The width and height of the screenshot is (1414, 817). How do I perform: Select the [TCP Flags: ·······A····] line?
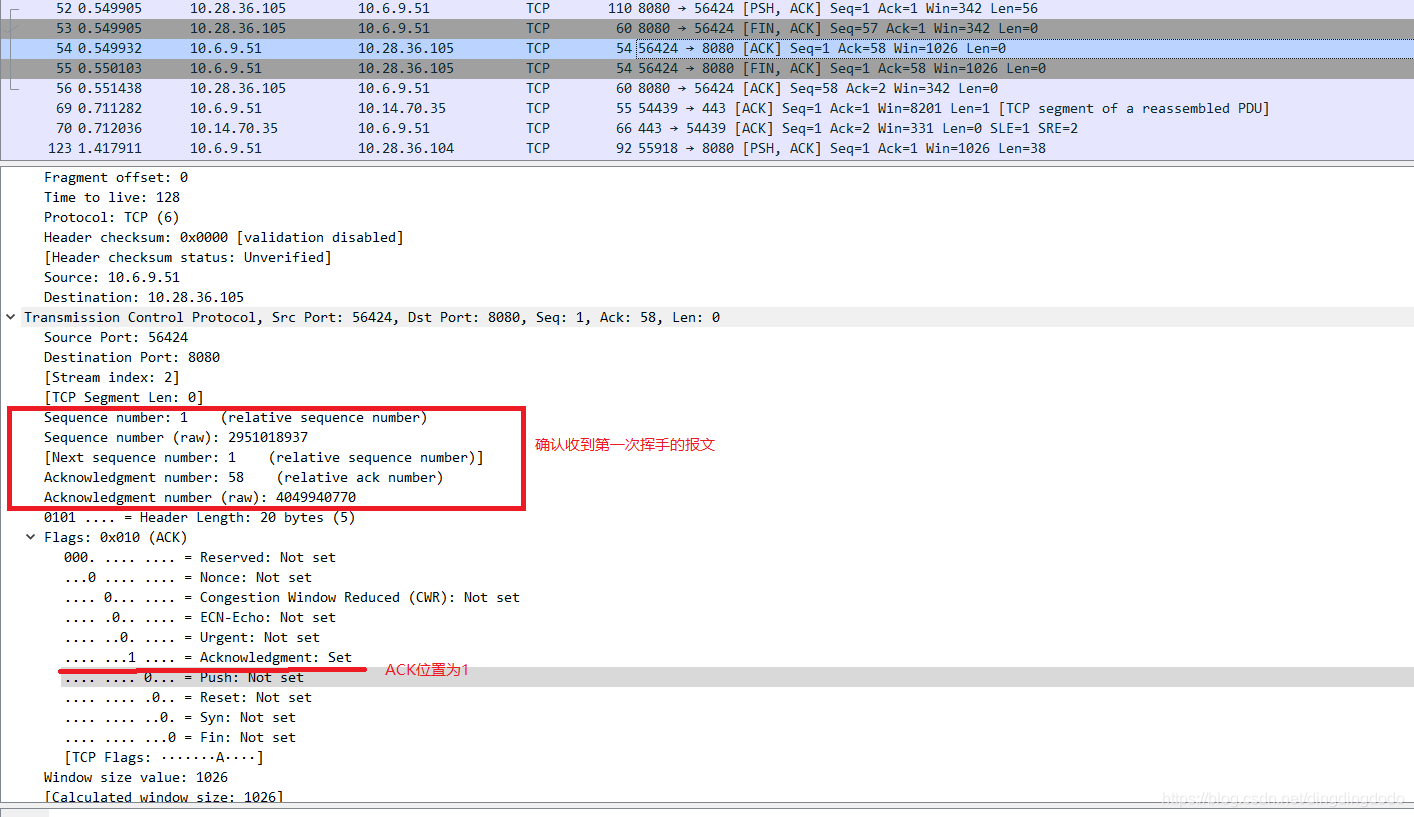point(164,757)
